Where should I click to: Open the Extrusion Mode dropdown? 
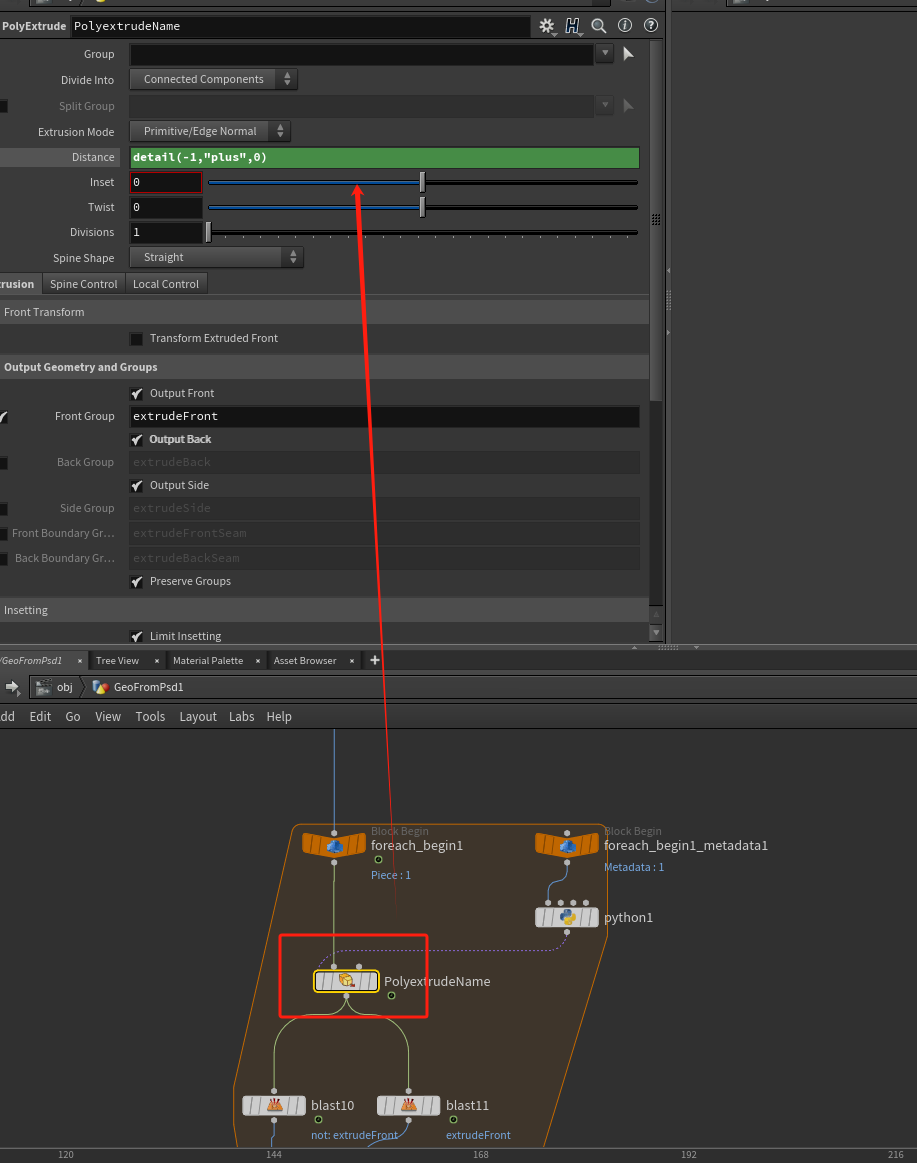point(209,132)
